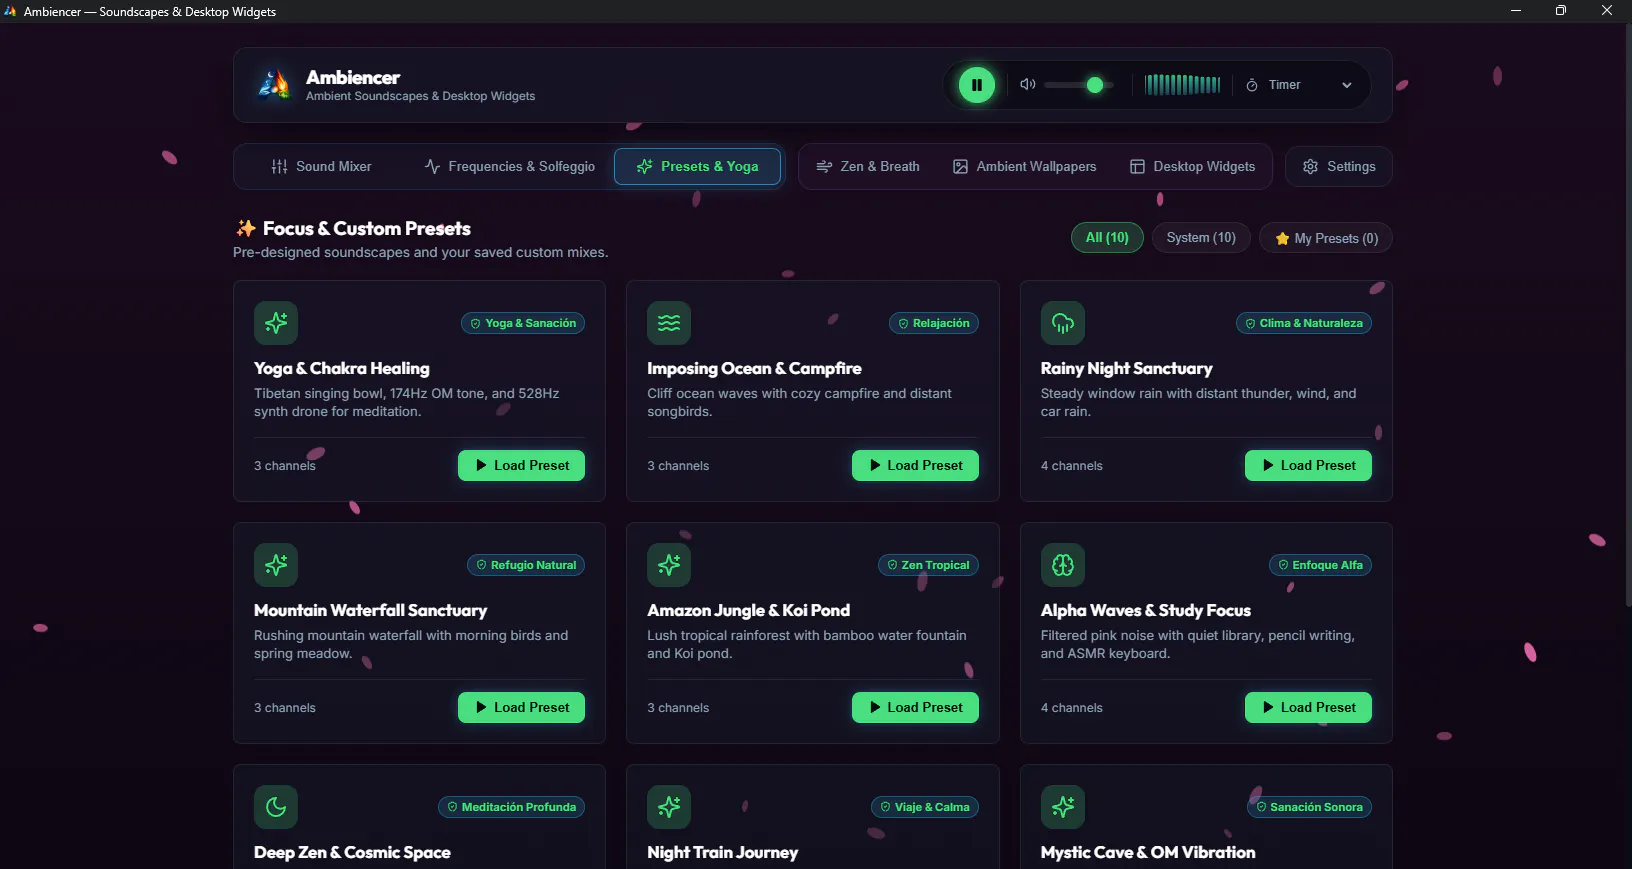Click the Night Train Journey sparkle icon
Image resolution: width=1632 pixels, height=869 pixels.
coord(669,807)
